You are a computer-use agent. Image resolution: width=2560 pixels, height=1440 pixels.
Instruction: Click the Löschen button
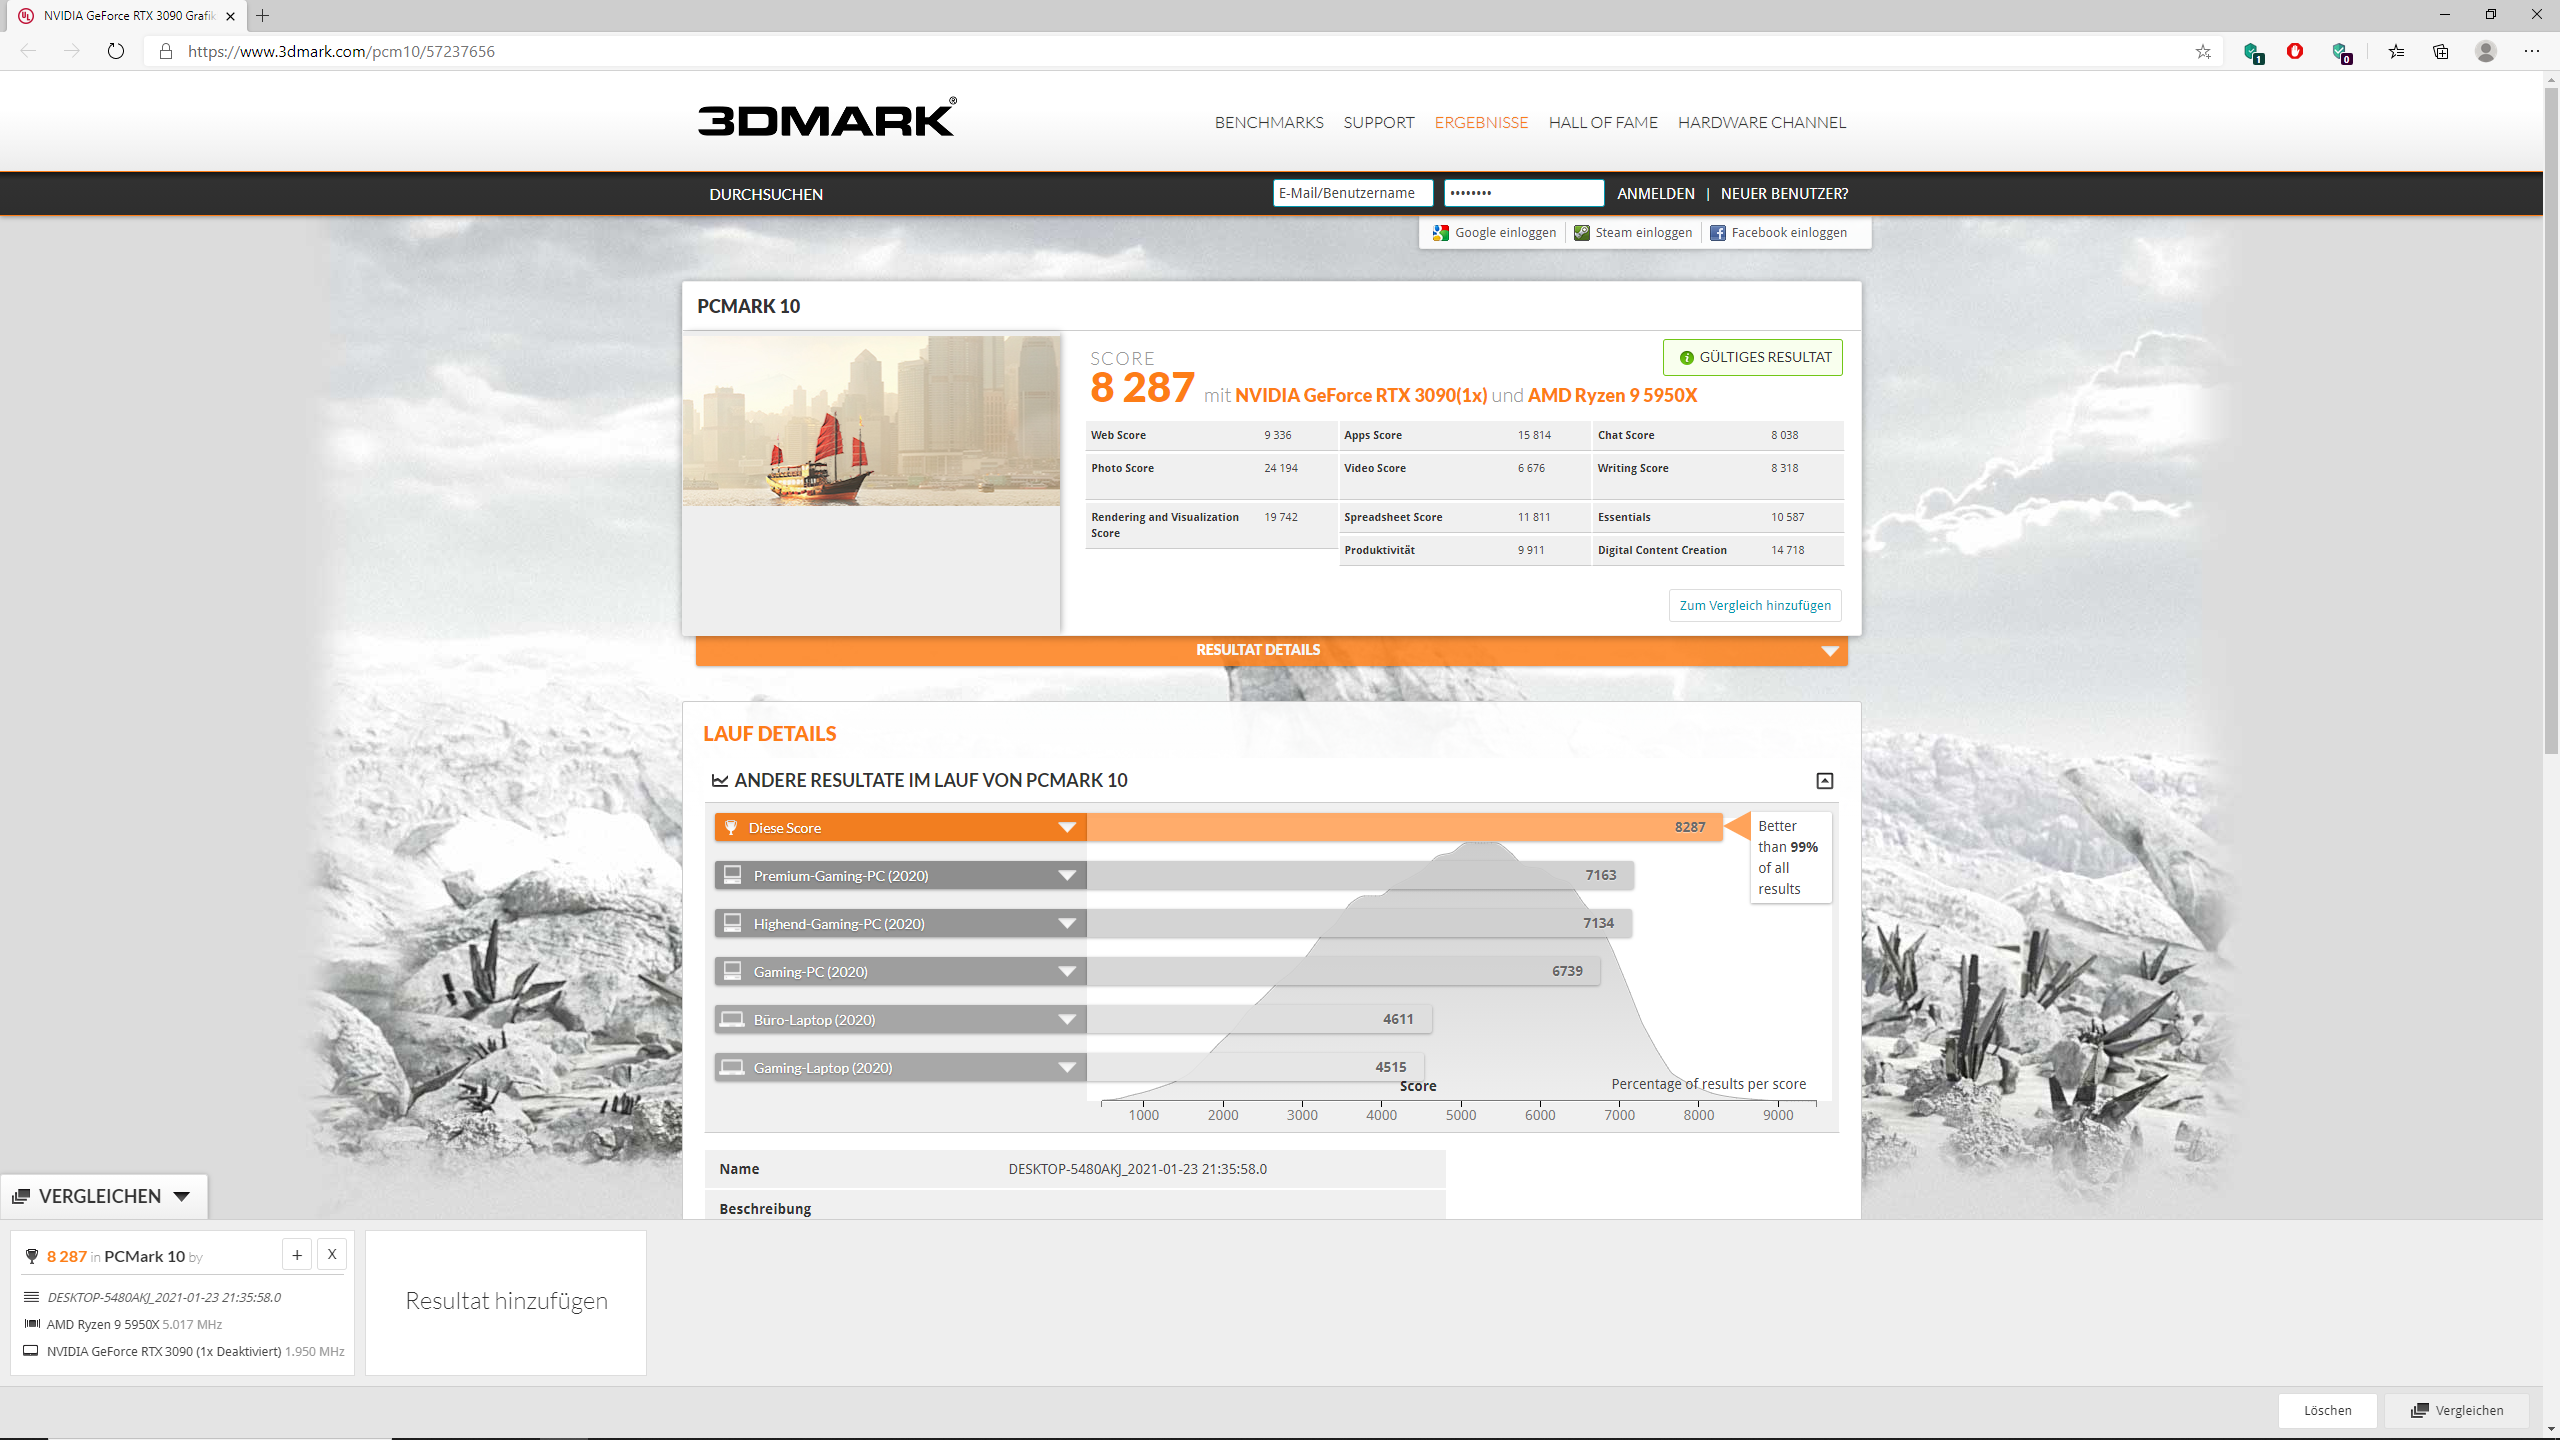[2327, 1410]
